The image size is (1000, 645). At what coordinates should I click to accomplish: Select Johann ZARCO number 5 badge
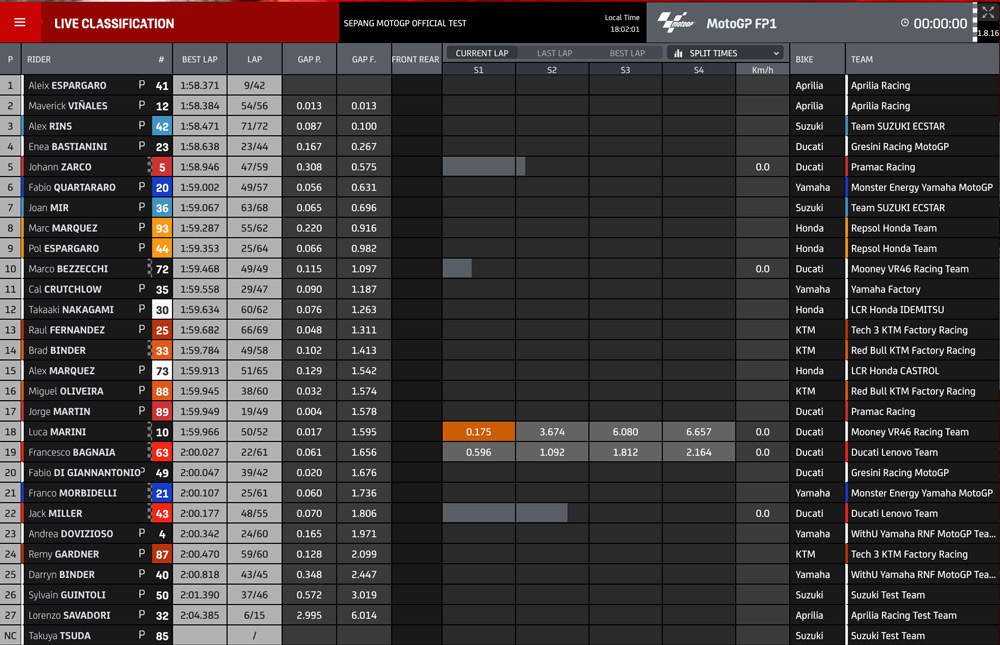(162, 167)
